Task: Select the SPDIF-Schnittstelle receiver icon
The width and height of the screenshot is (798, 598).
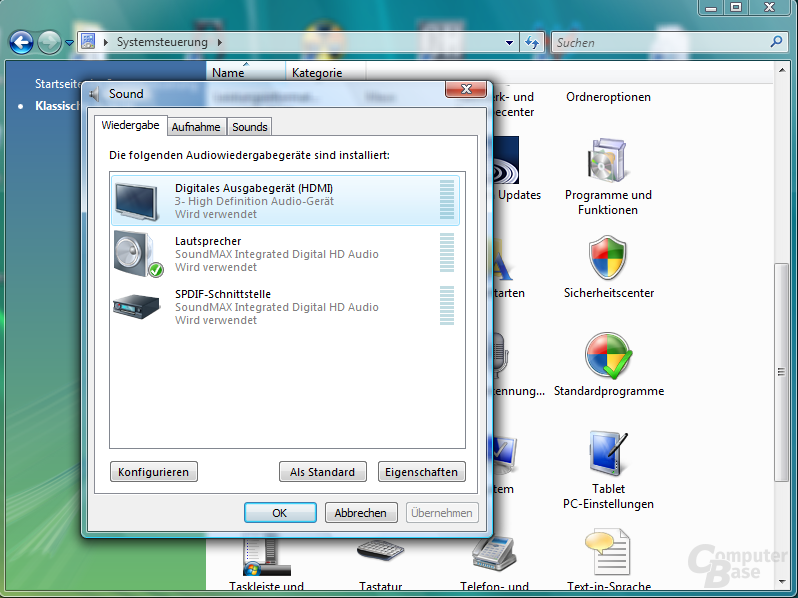Action: tap(136, 306)
